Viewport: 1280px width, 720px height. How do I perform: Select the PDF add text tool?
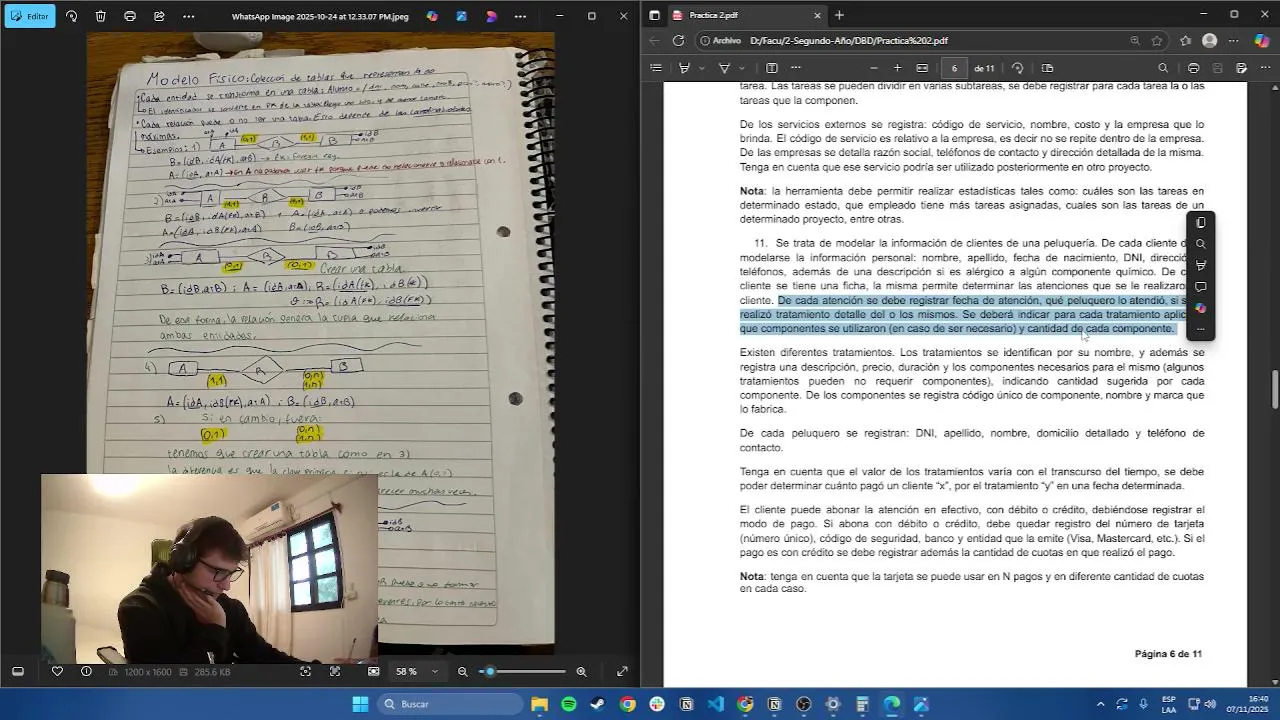(x=772, y=68)
